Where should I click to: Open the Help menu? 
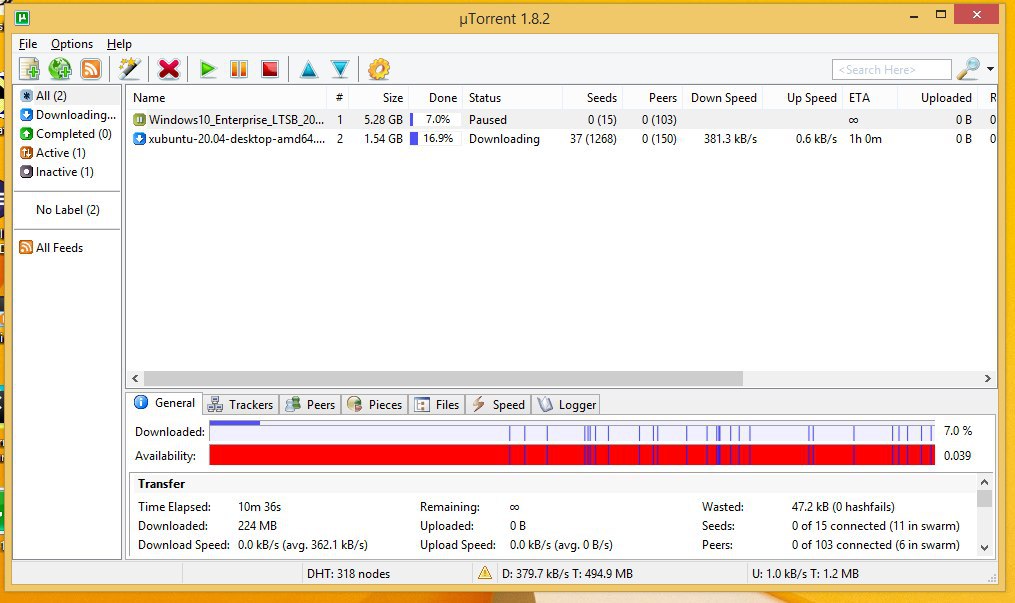click(119, 43)
